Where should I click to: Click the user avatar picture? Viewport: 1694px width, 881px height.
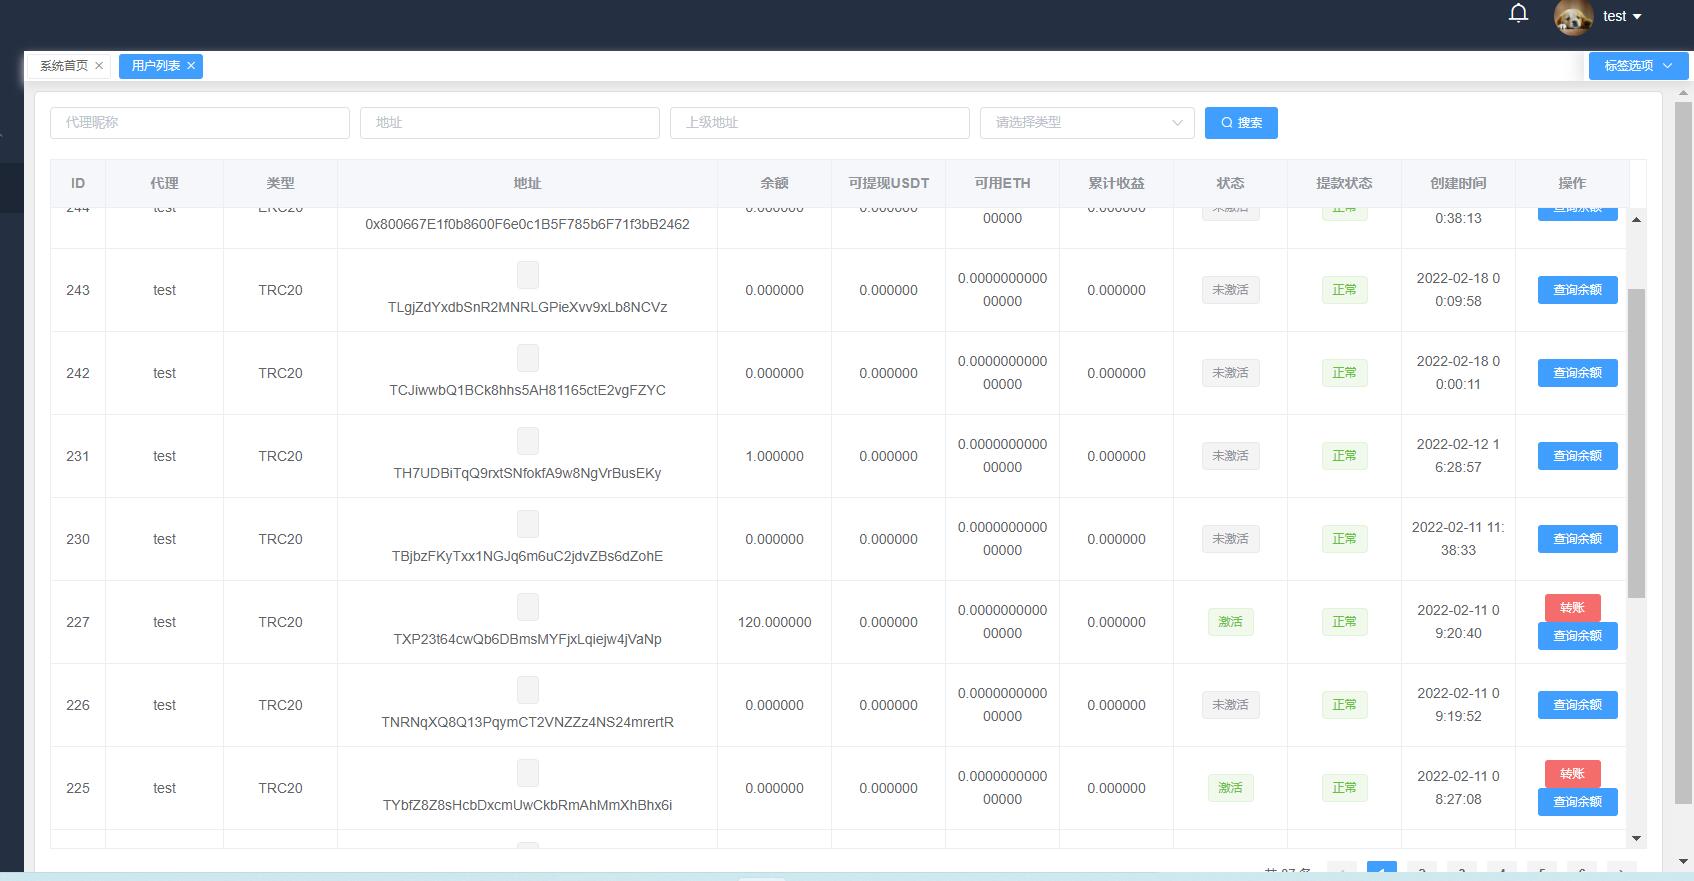click(1573, 17)
